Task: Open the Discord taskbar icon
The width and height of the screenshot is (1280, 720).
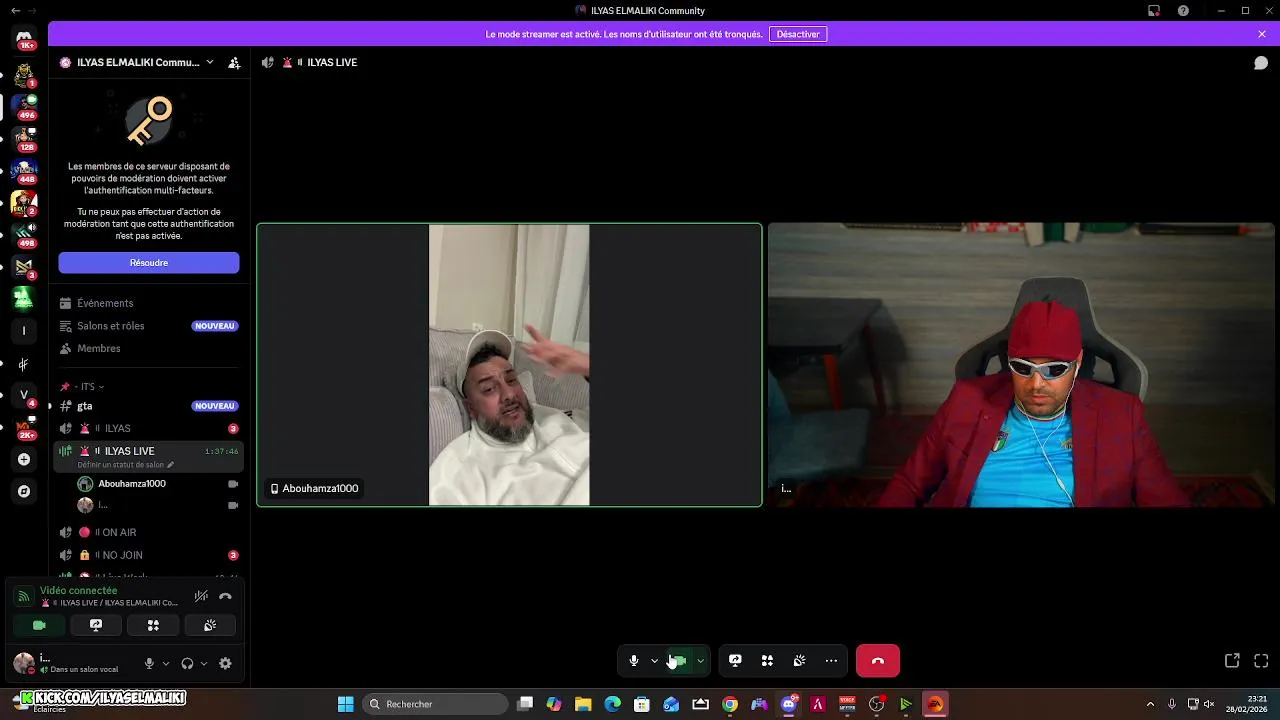Action: (x=789, y=704)
